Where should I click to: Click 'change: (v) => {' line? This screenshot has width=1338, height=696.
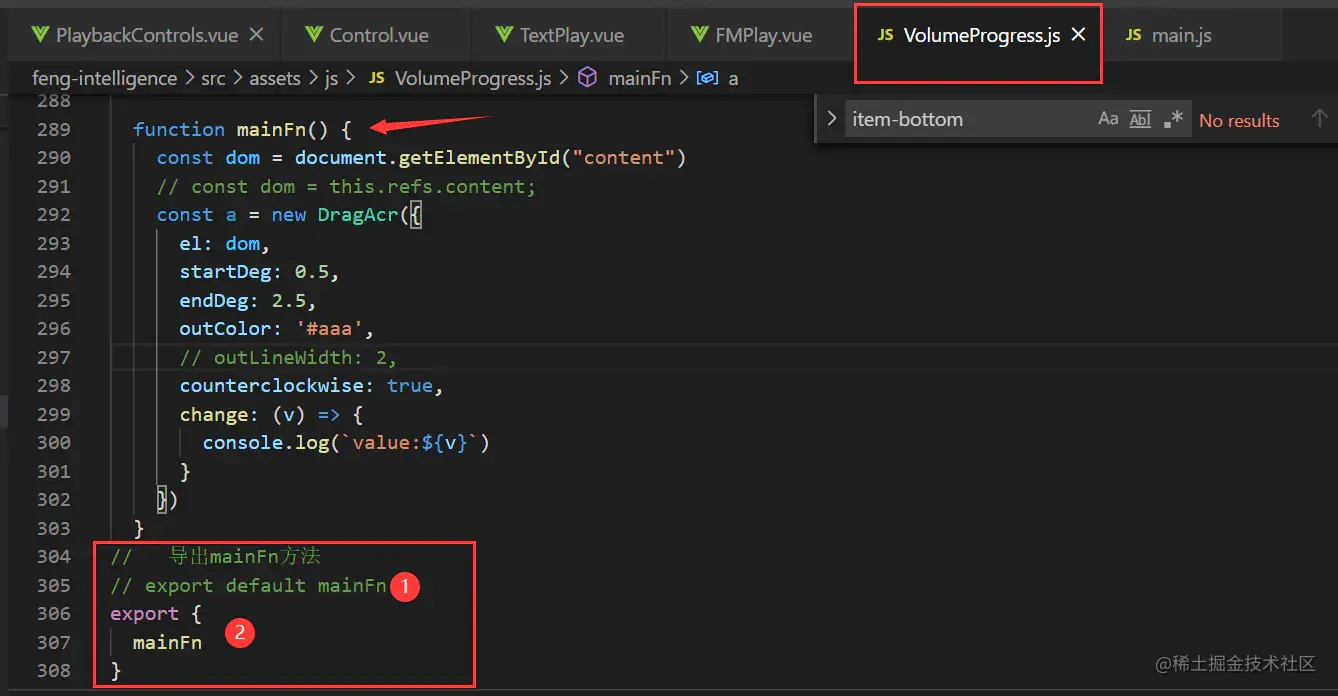(x=271, y=414)
